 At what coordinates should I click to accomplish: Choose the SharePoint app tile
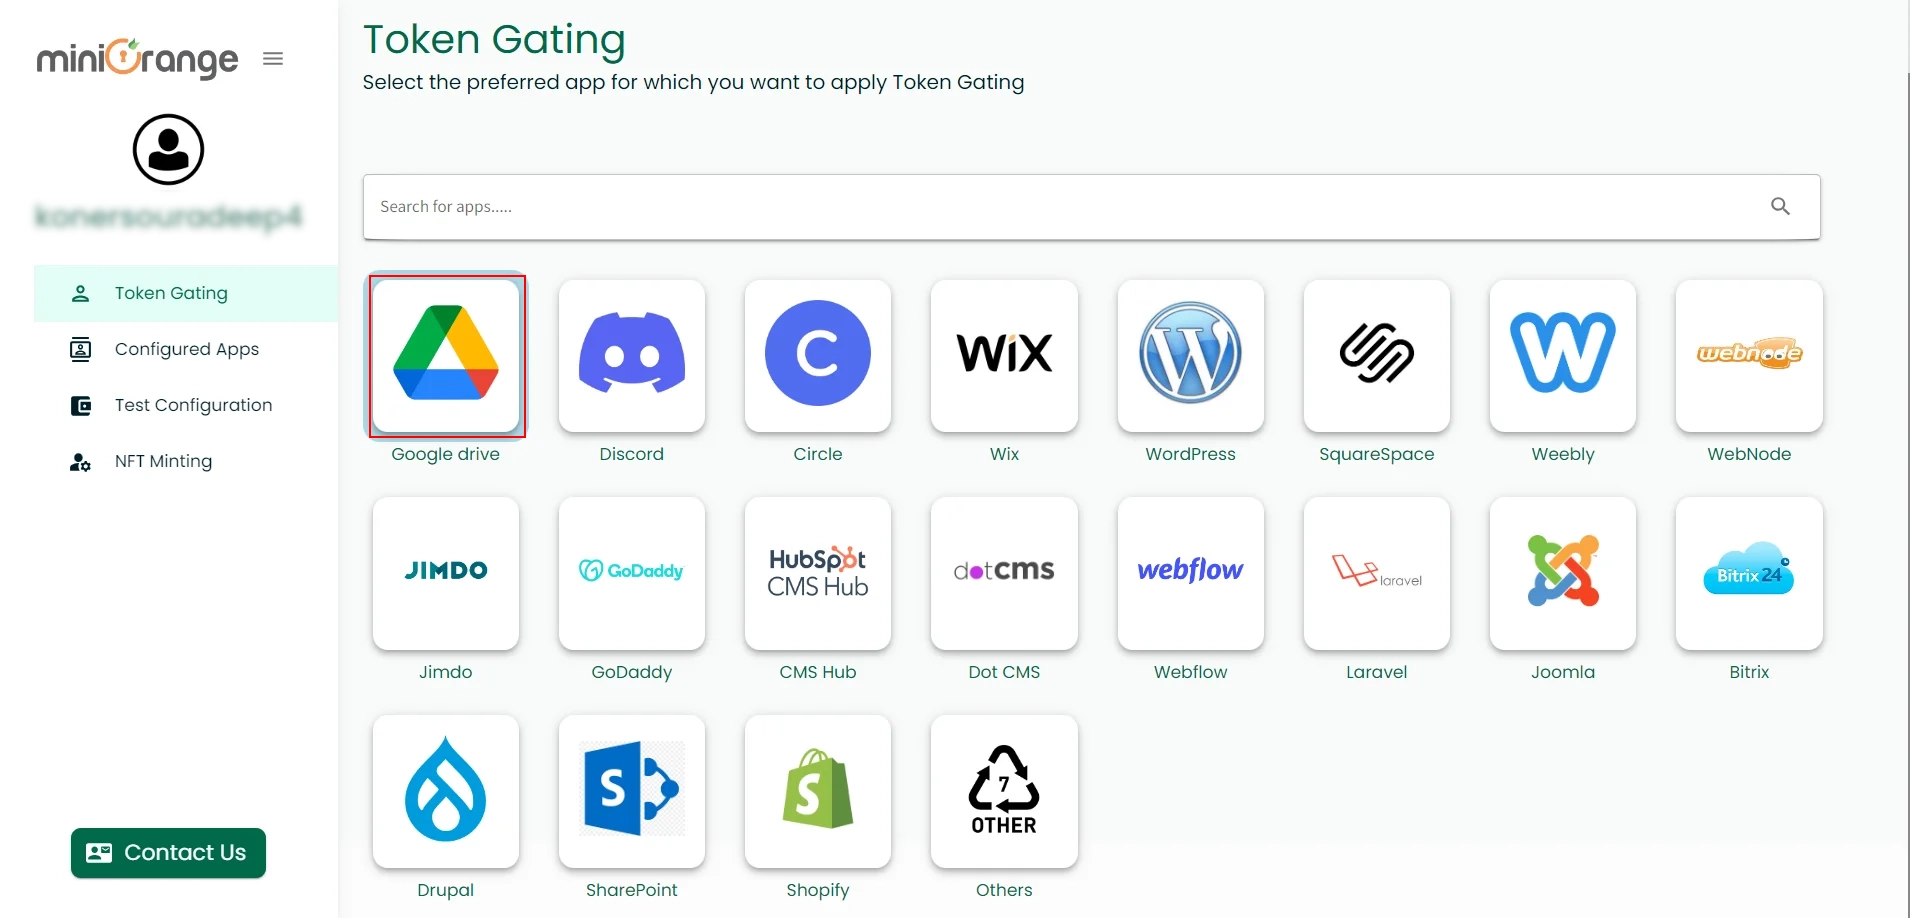[x=632, y=792]
